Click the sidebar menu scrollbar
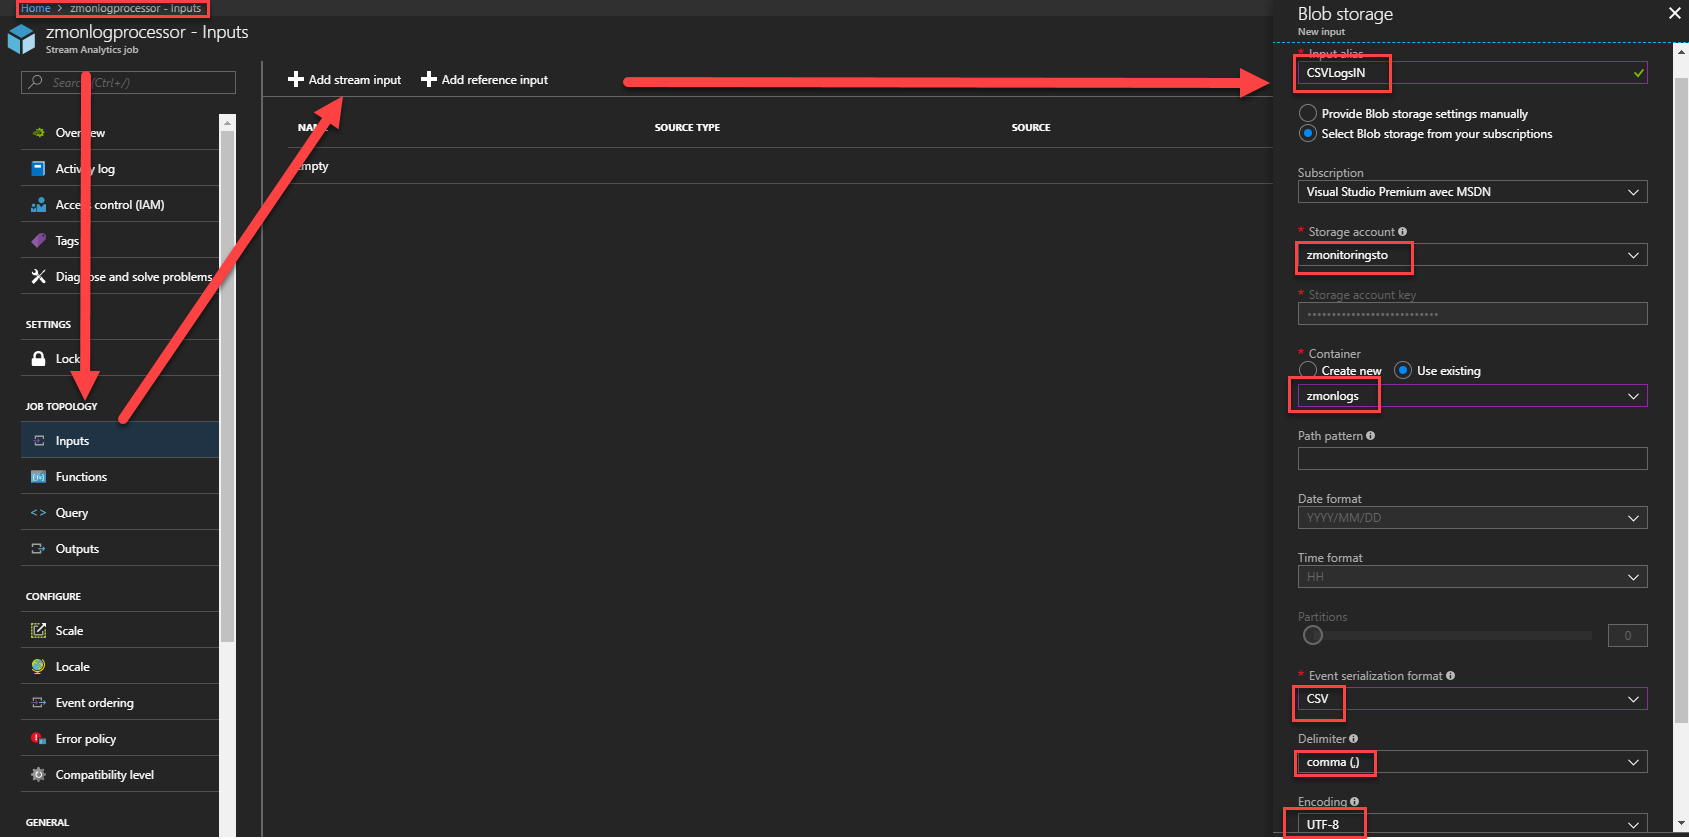The width and height of the screenshot is (1689, 839). (227, 385)
